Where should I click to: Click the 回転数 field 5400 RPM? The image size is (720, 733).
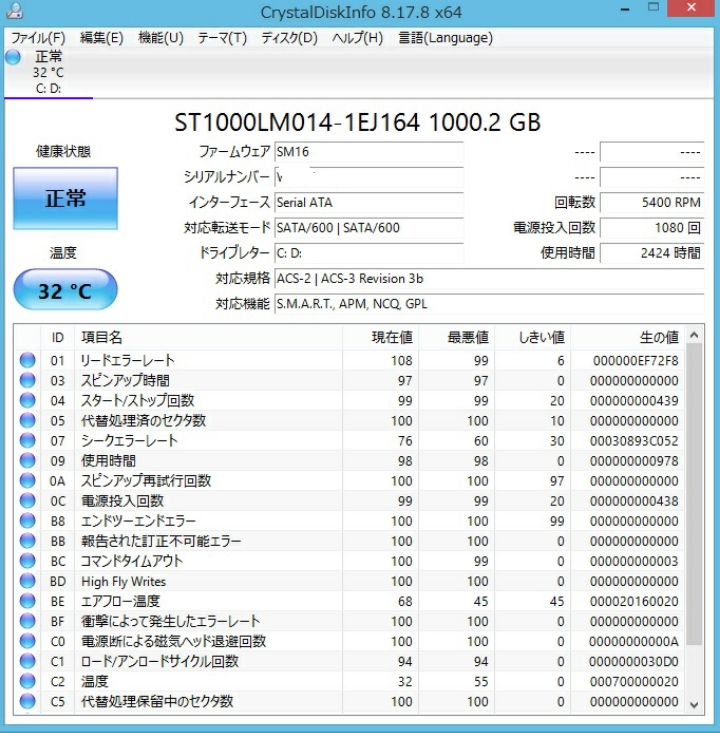click(652, 202)
